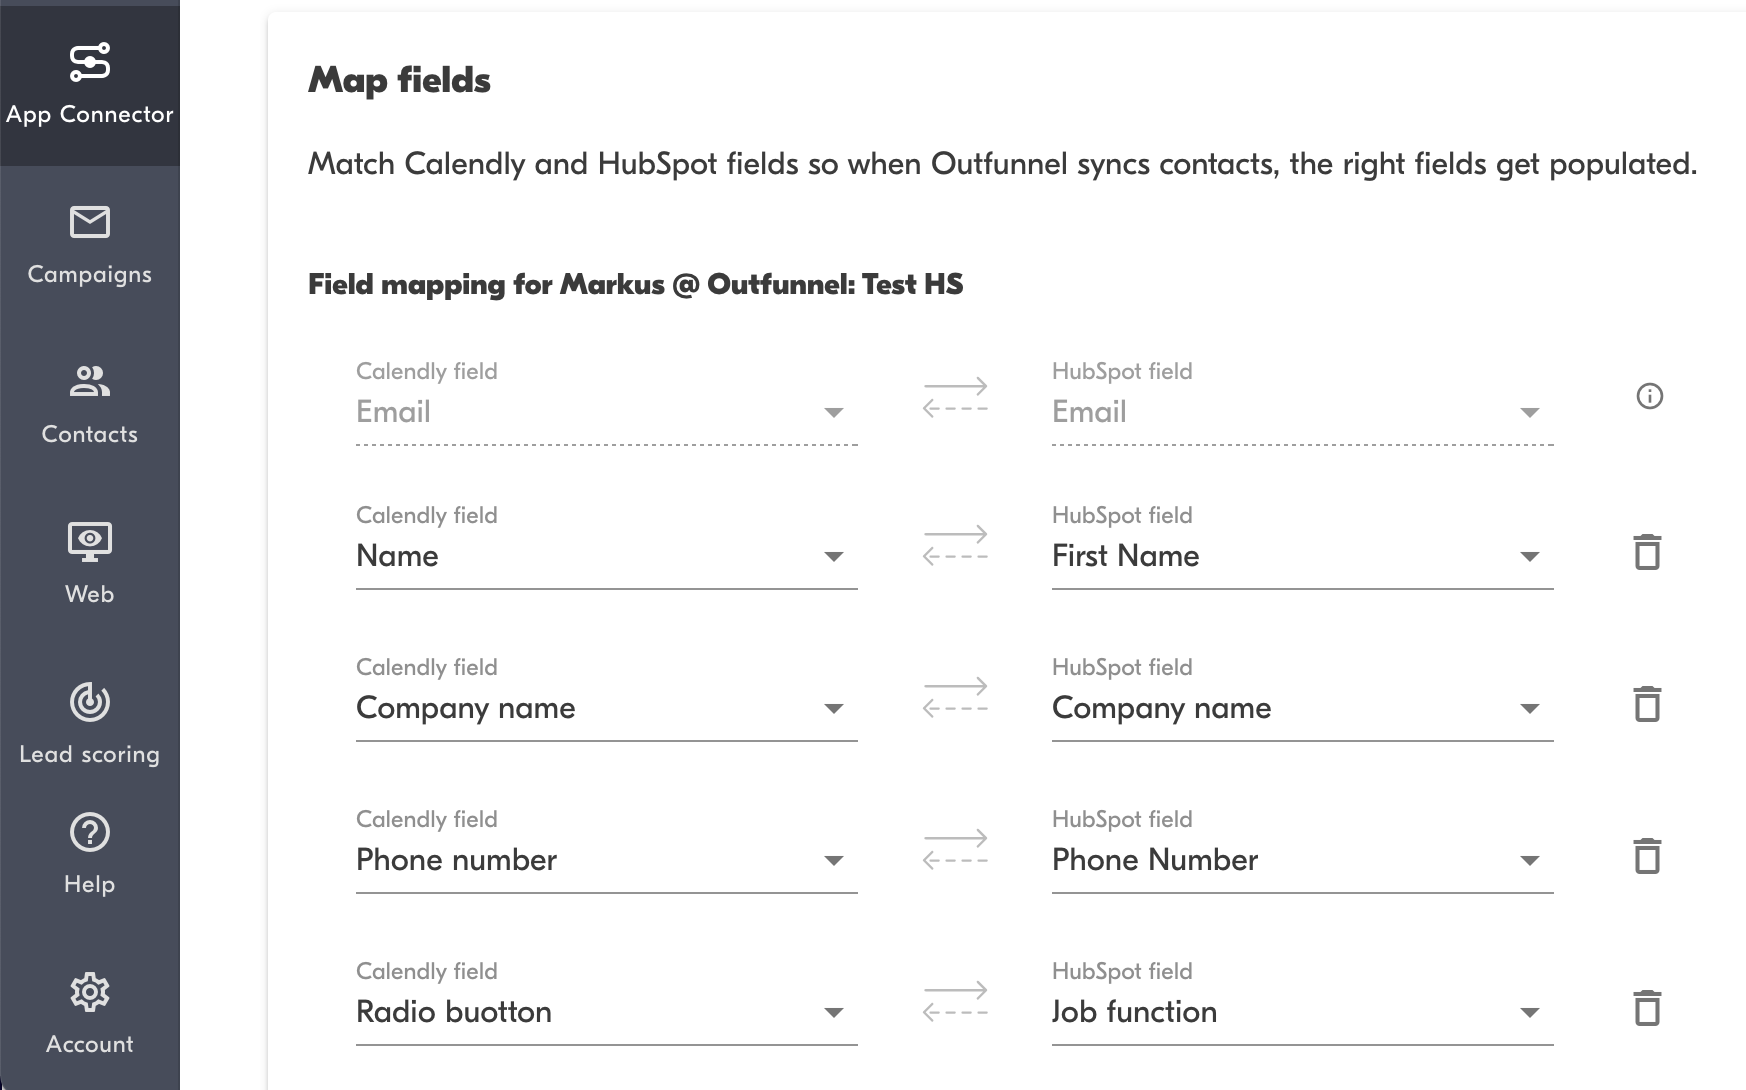Open HubSpot Job function dropdown
The width and height of the screenshot is (1746, 1090).
1529,1013
